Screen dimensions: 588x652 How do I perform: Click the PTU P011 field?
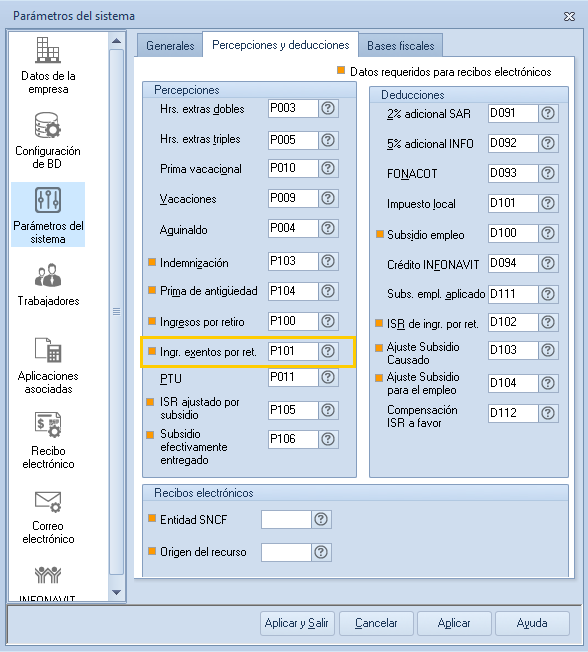pos(293,377)
